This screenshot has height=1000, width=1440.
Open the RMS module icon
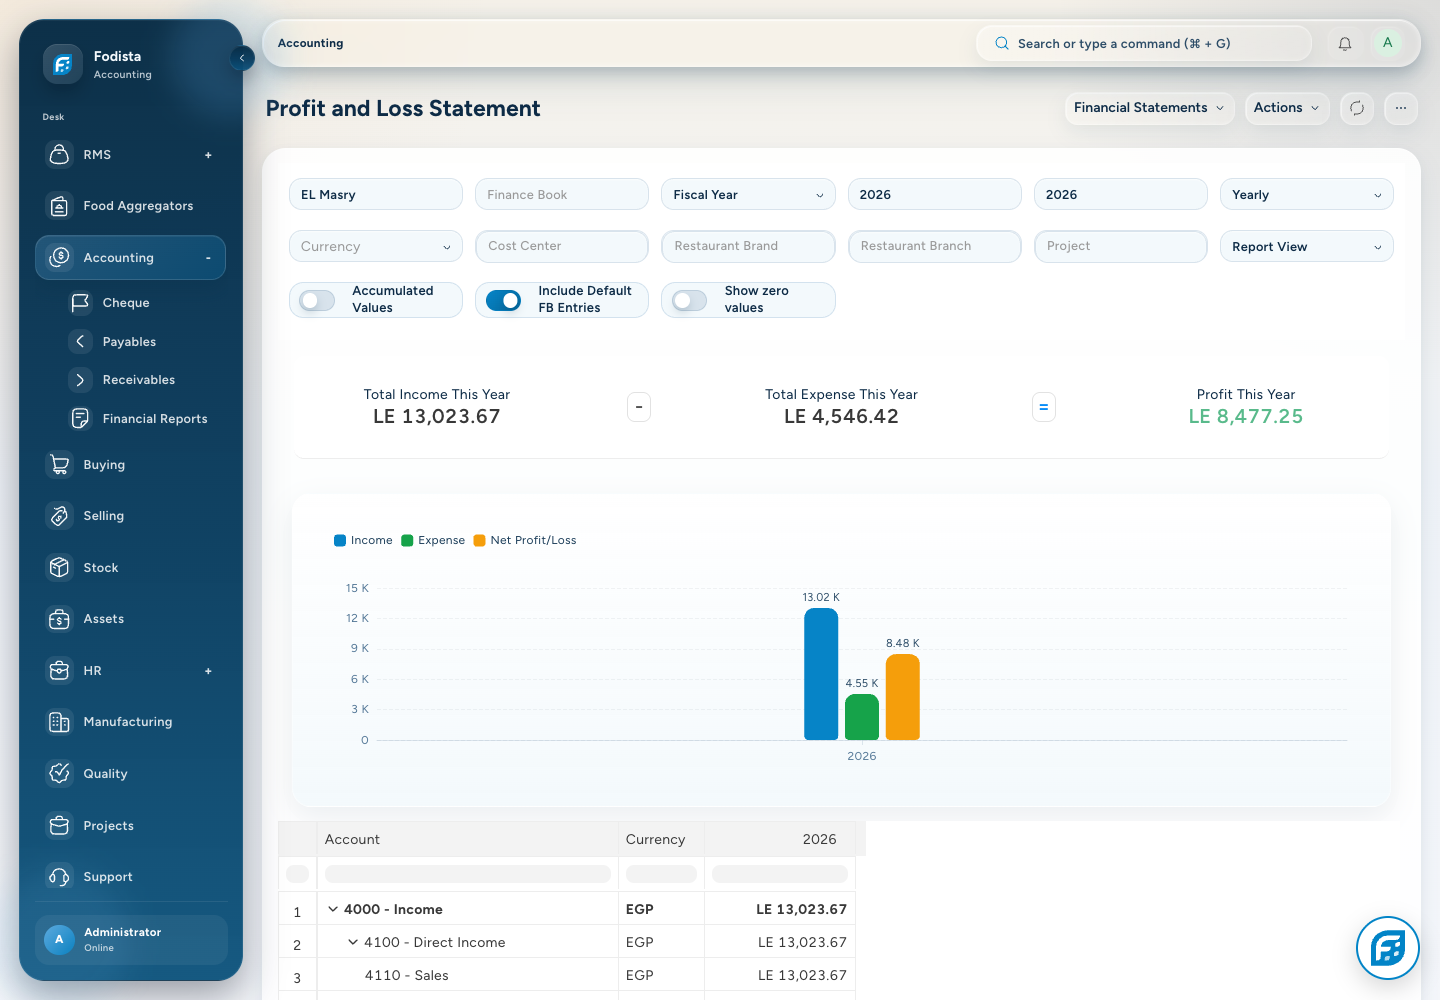[60, 154]
